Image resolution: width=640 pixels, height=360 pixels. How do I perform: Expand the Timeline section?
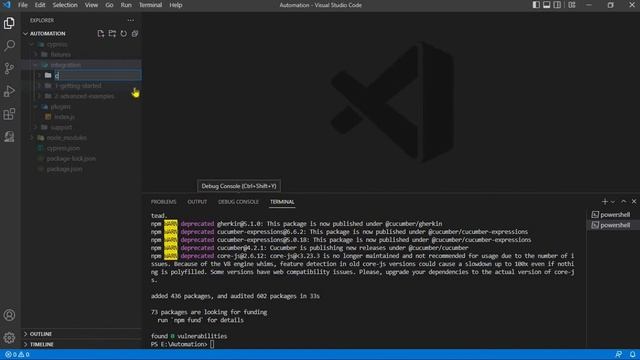tap(81, 344)
